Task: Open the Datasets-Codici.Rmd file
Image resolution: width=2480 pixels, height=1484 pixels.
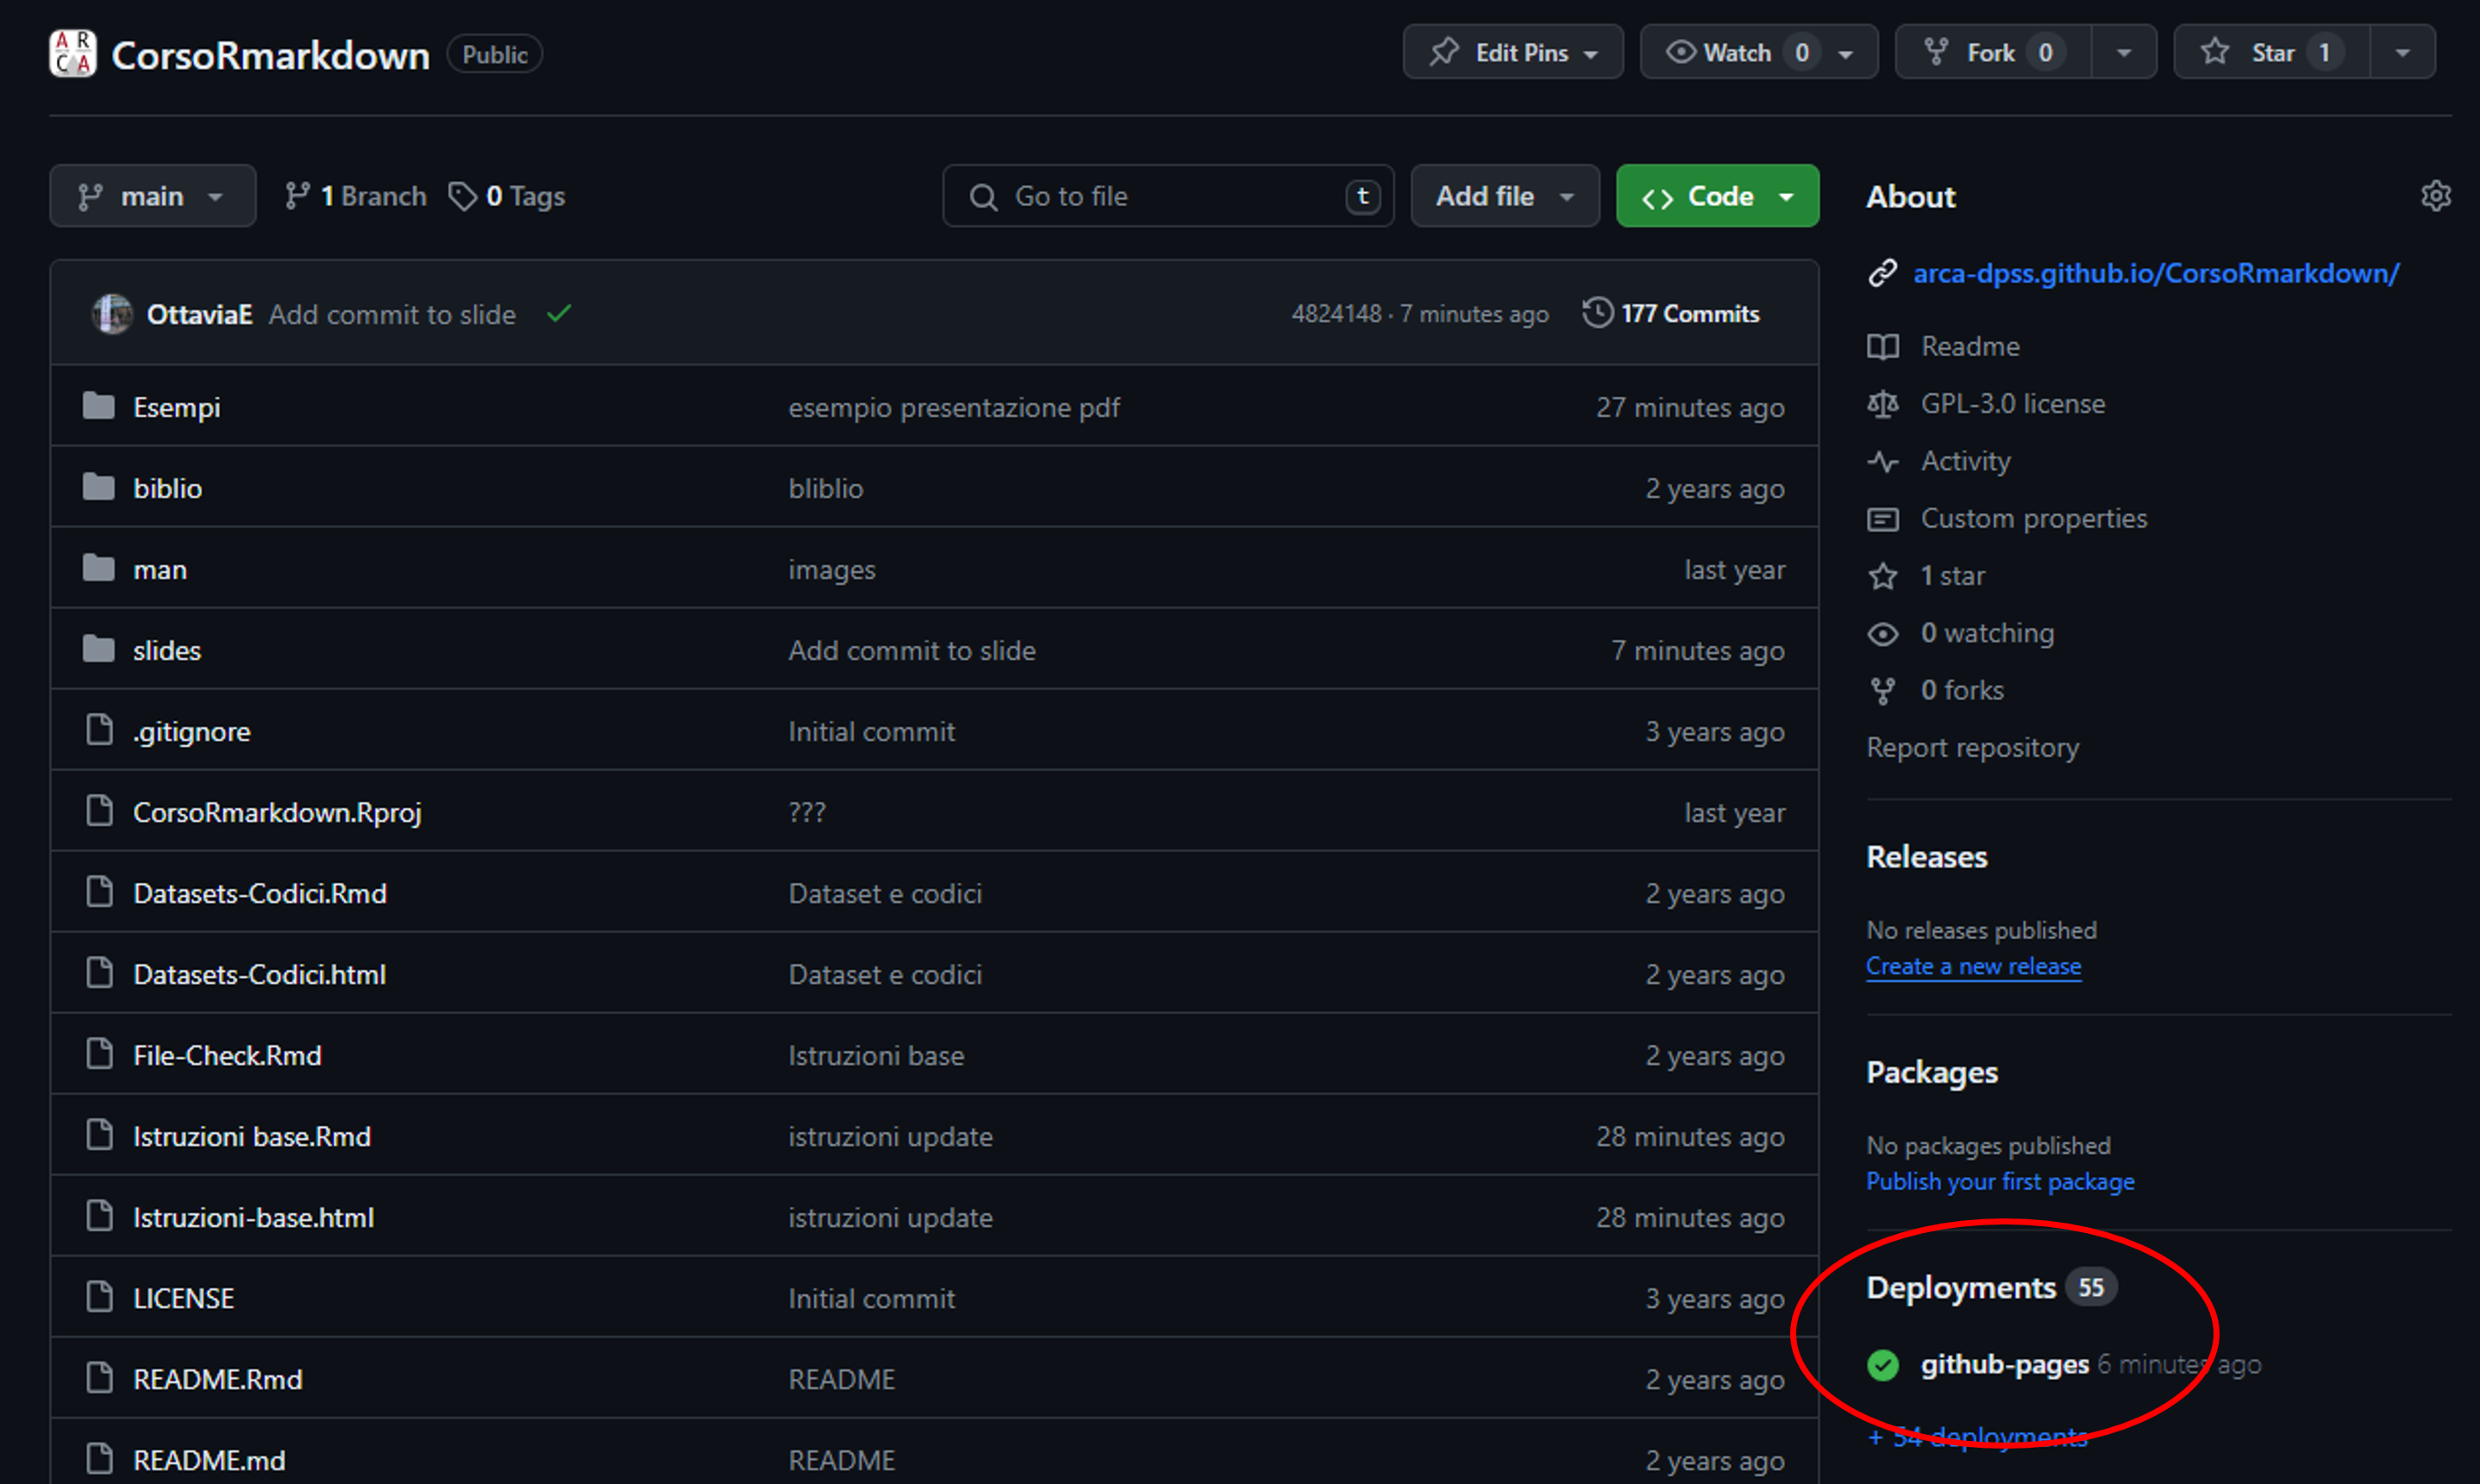Action: 260,893
